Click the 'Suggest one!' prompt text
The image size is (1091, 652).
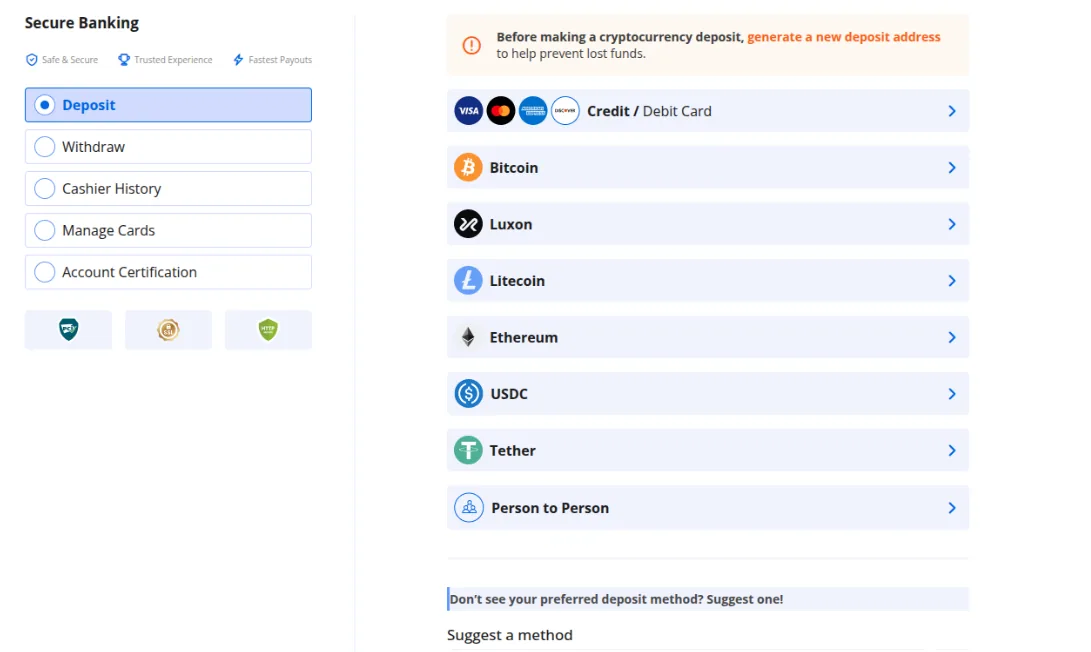tap(744, 599)
